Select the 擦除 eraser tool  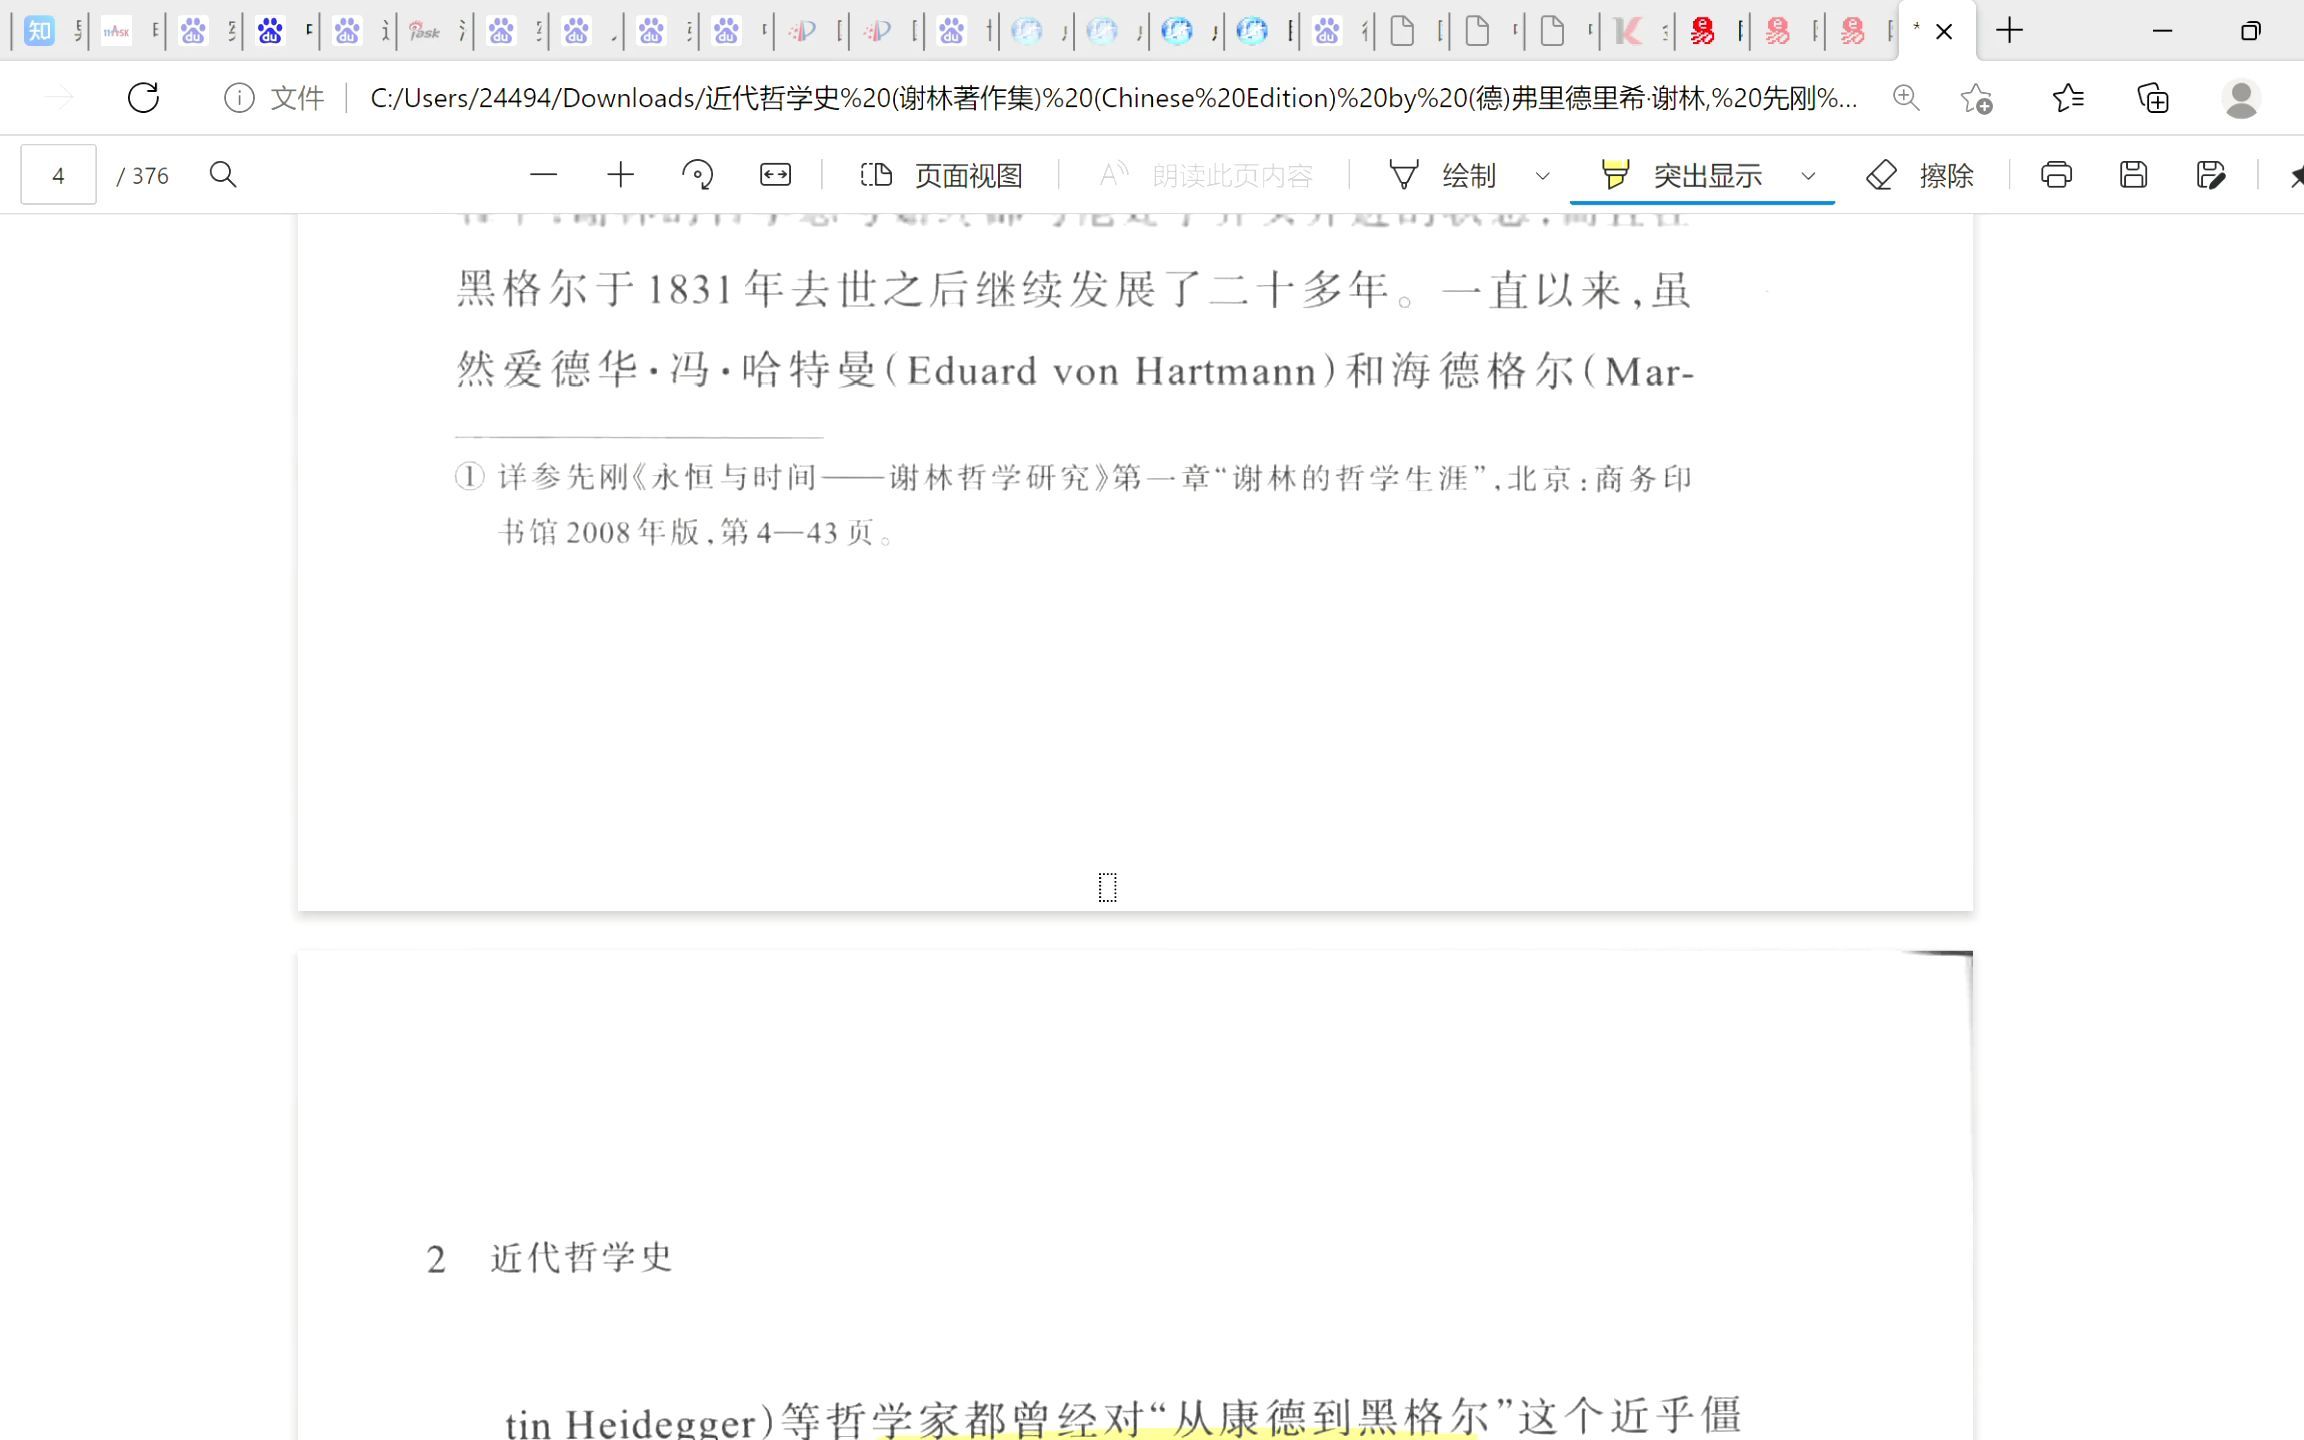[1920, 175]
